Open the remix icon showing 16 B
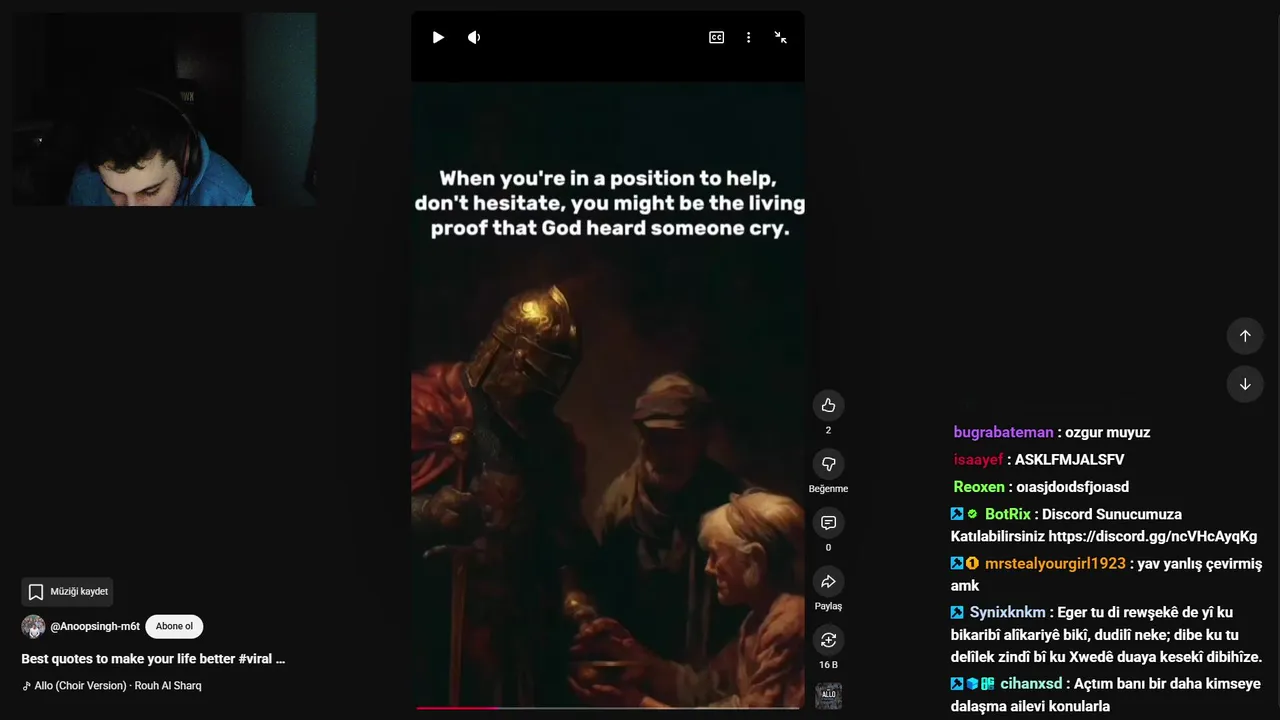 coord(828,640)
